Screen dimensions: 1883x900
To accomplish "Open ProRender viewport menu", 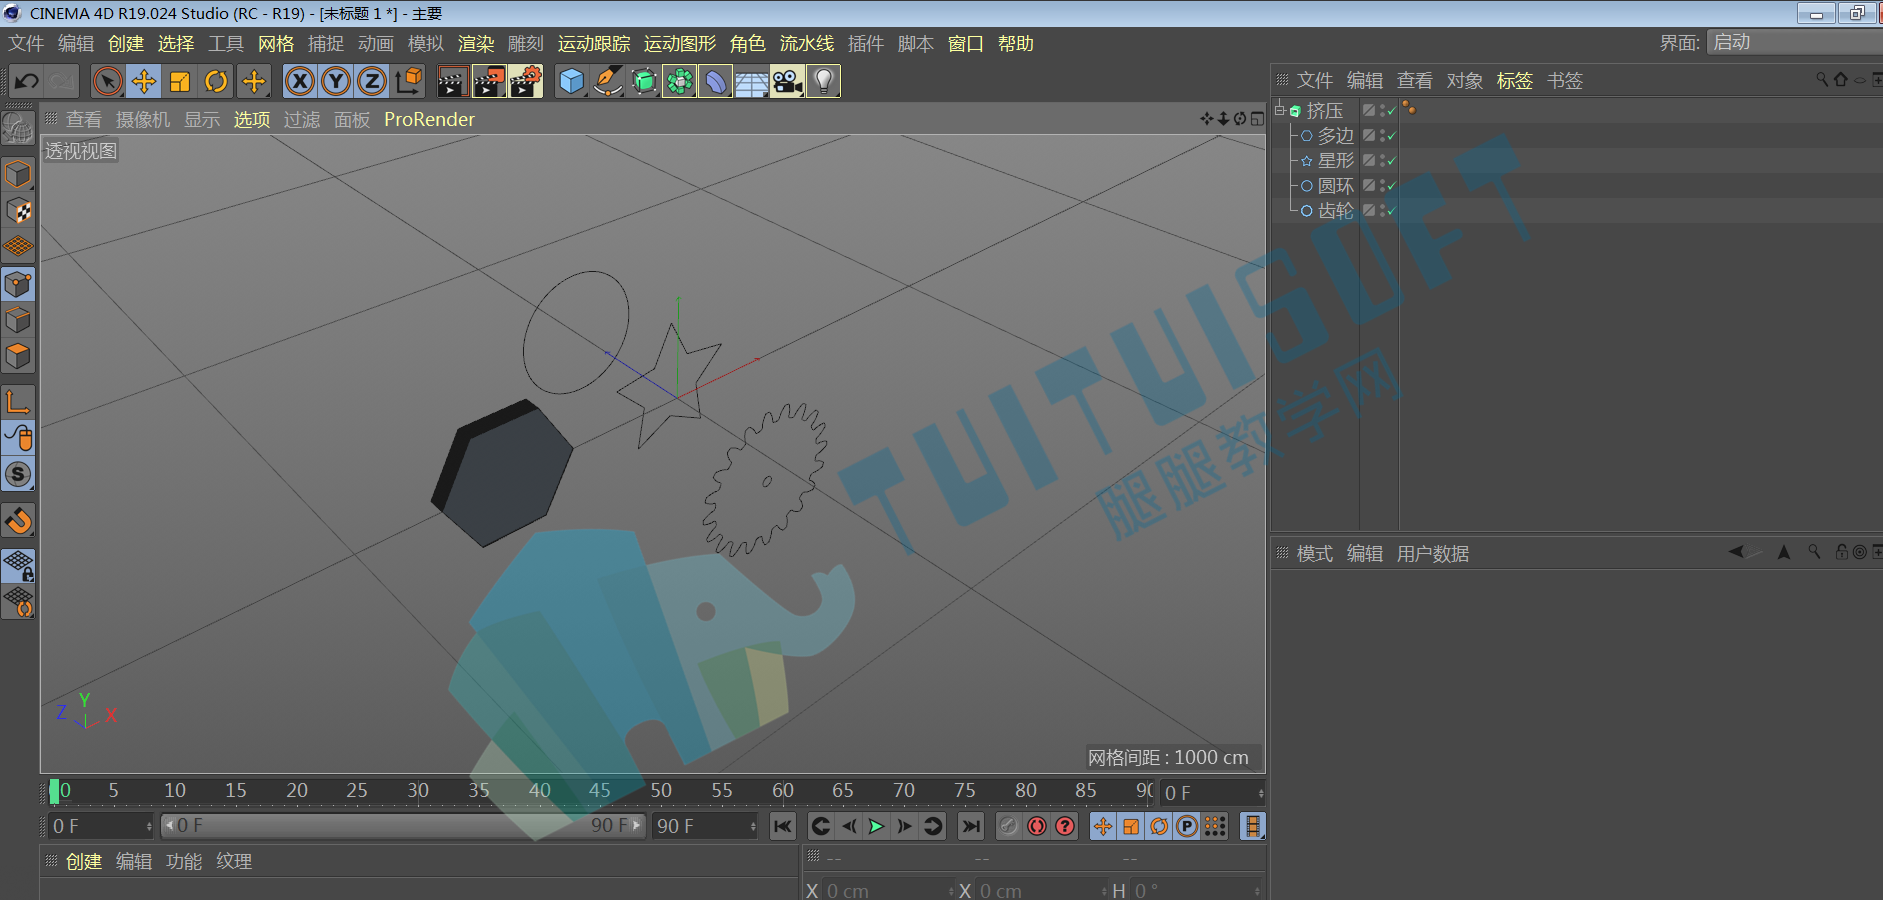I will 429,119.
